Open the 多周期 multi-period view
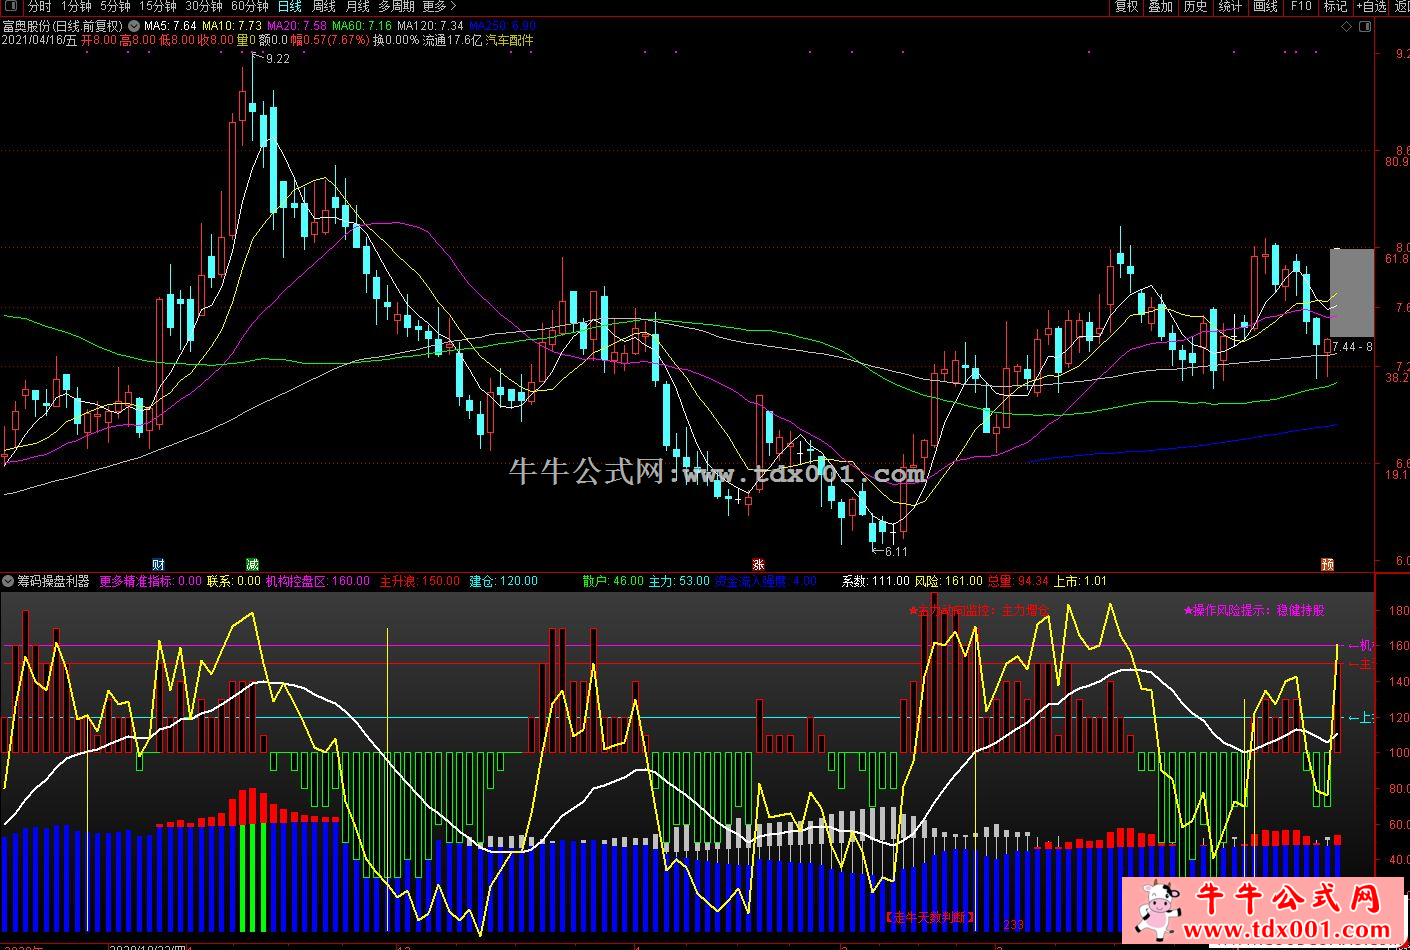The image size is (1410, 950). (396, 6)
